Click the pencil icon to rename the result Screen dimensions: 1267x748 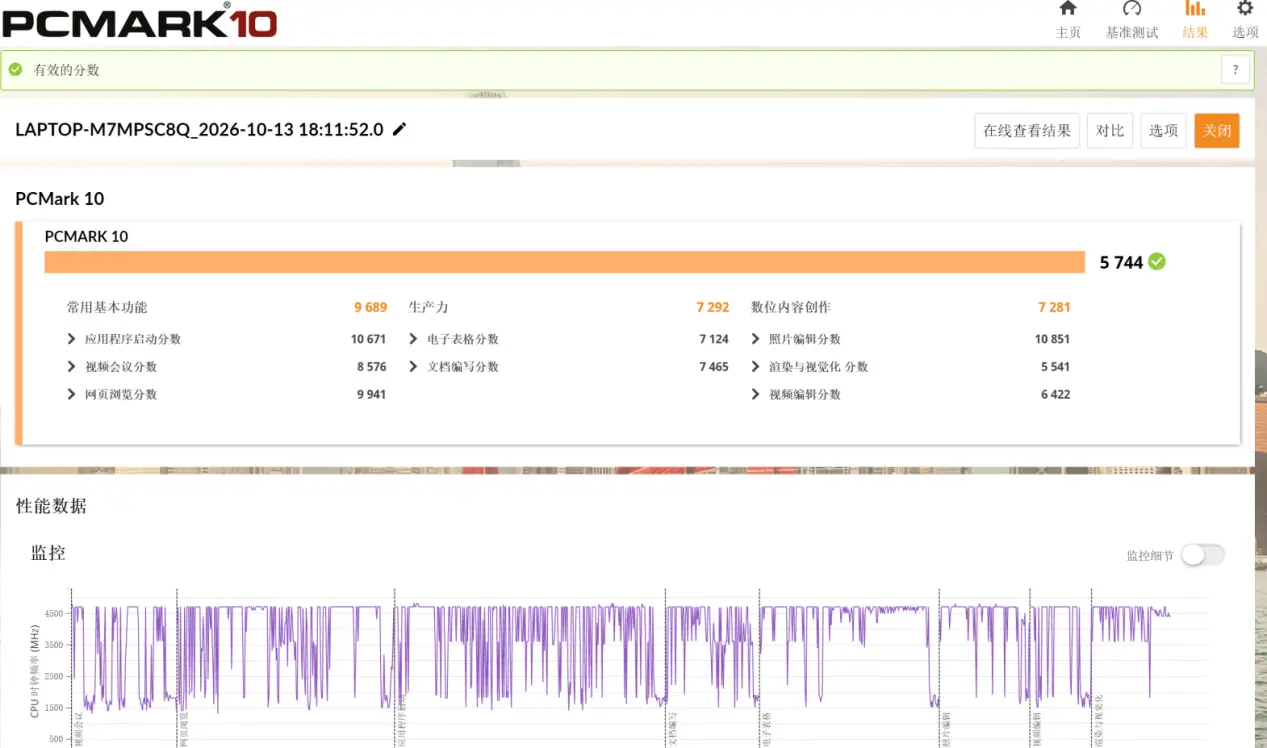coord(400,129)
